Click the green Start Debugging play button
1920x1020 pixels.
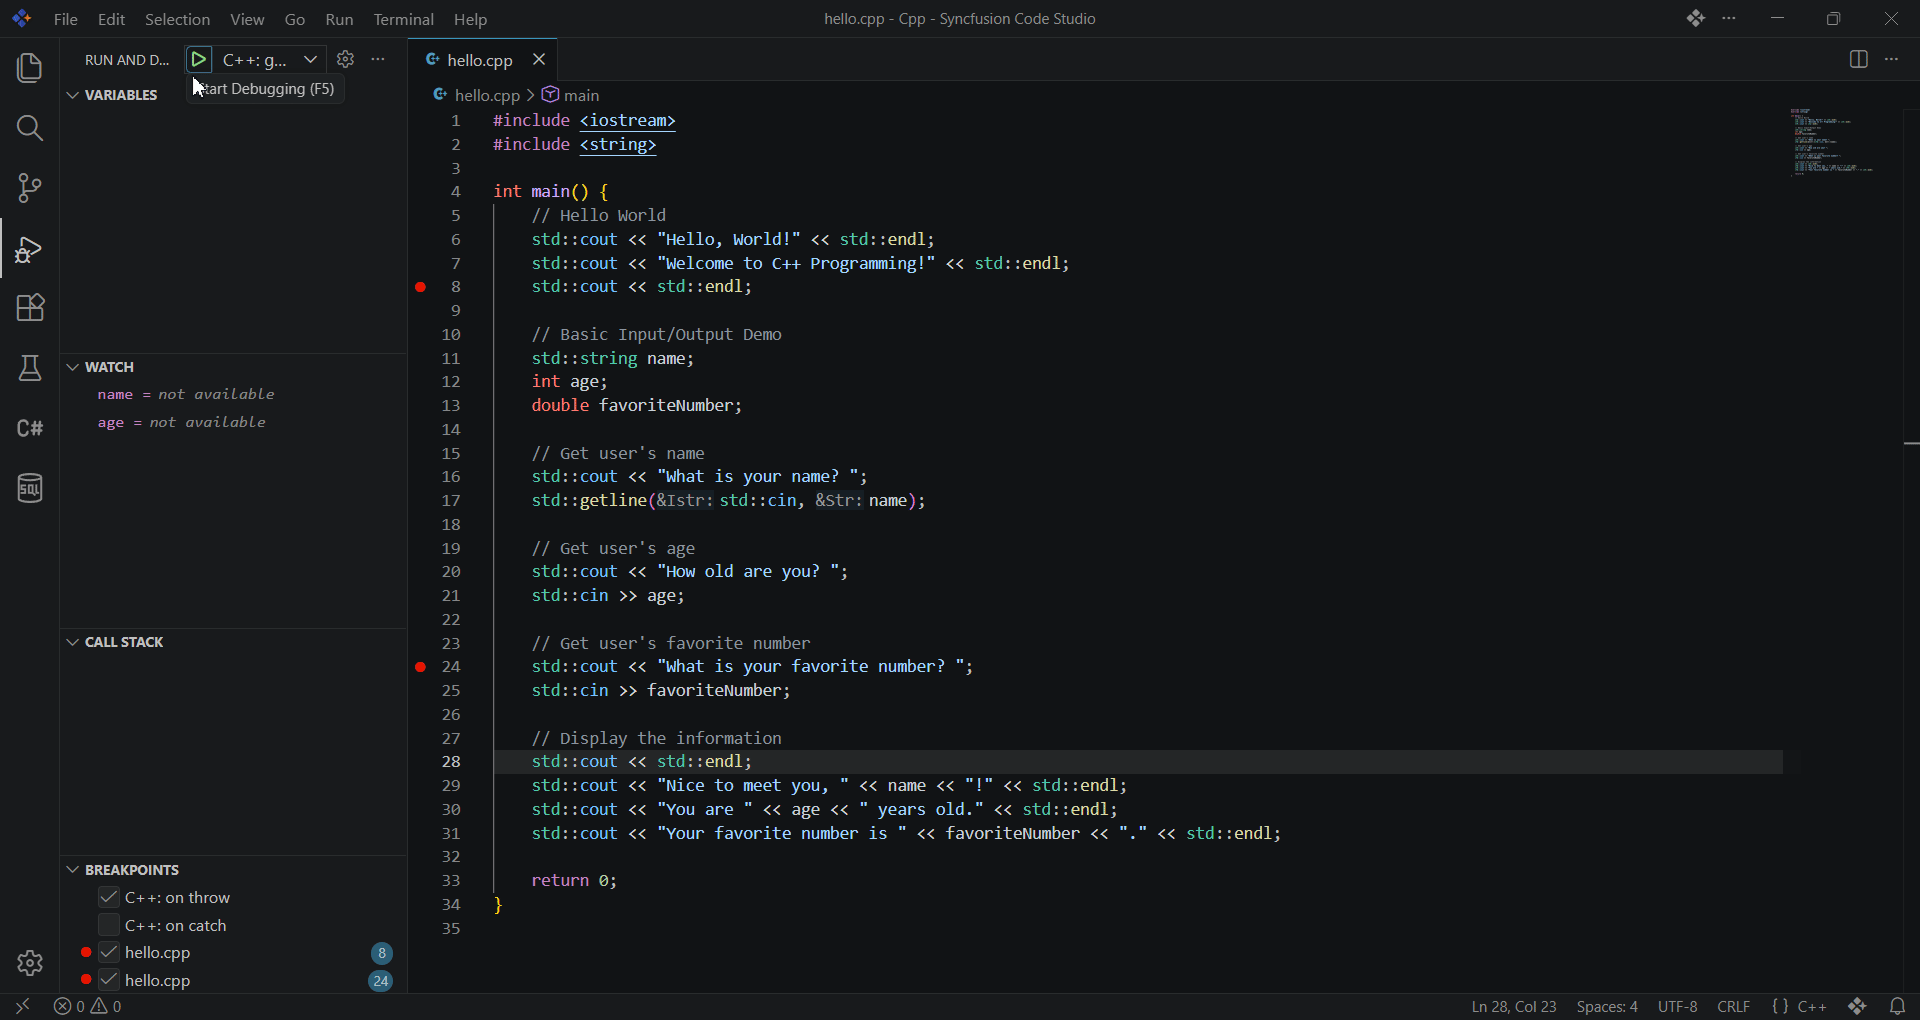point(199,60)
